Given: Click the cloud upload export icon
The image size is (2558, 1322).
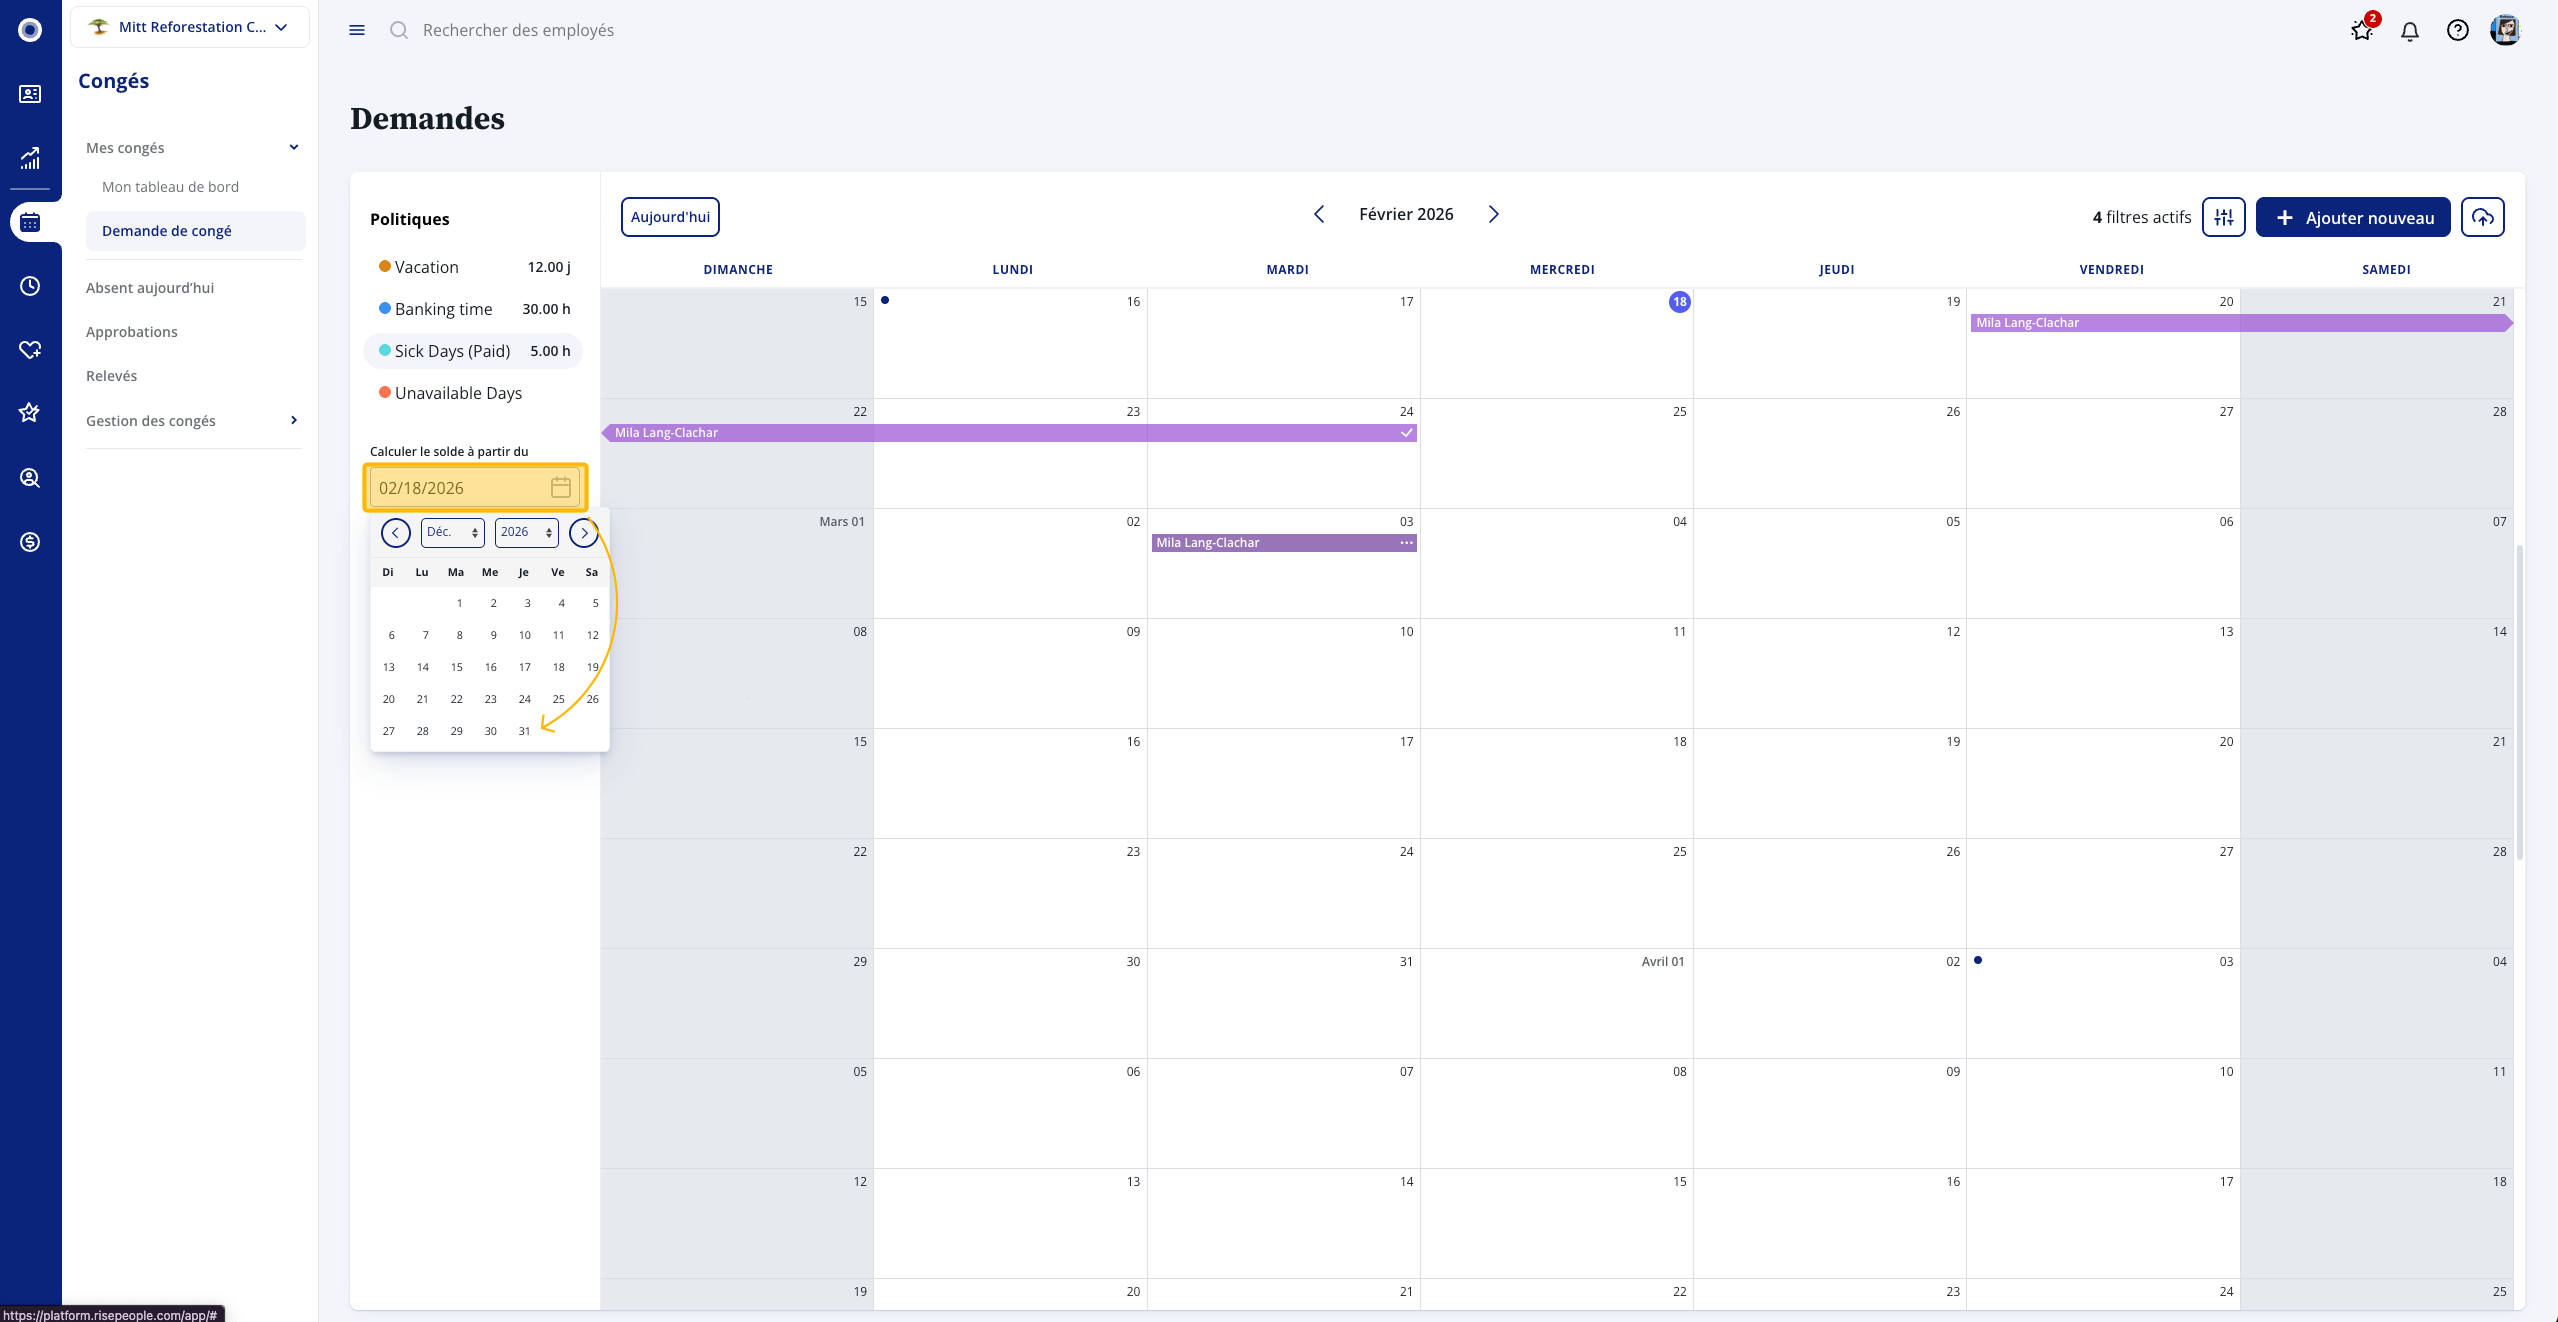Looking at the screenshot, I should (x=2482, y=217).
